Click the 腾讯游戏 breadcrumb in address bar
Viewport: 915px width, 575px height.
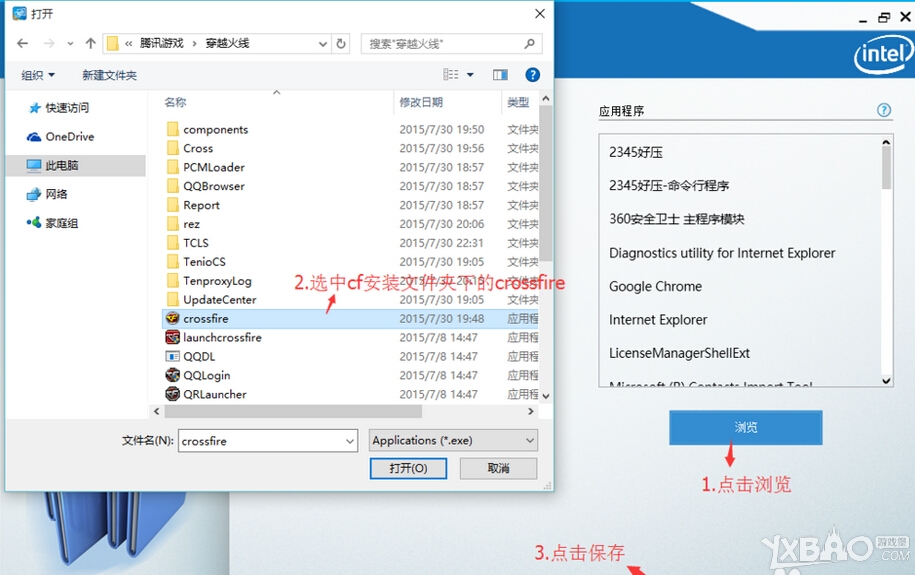click(x=162, y=43)
